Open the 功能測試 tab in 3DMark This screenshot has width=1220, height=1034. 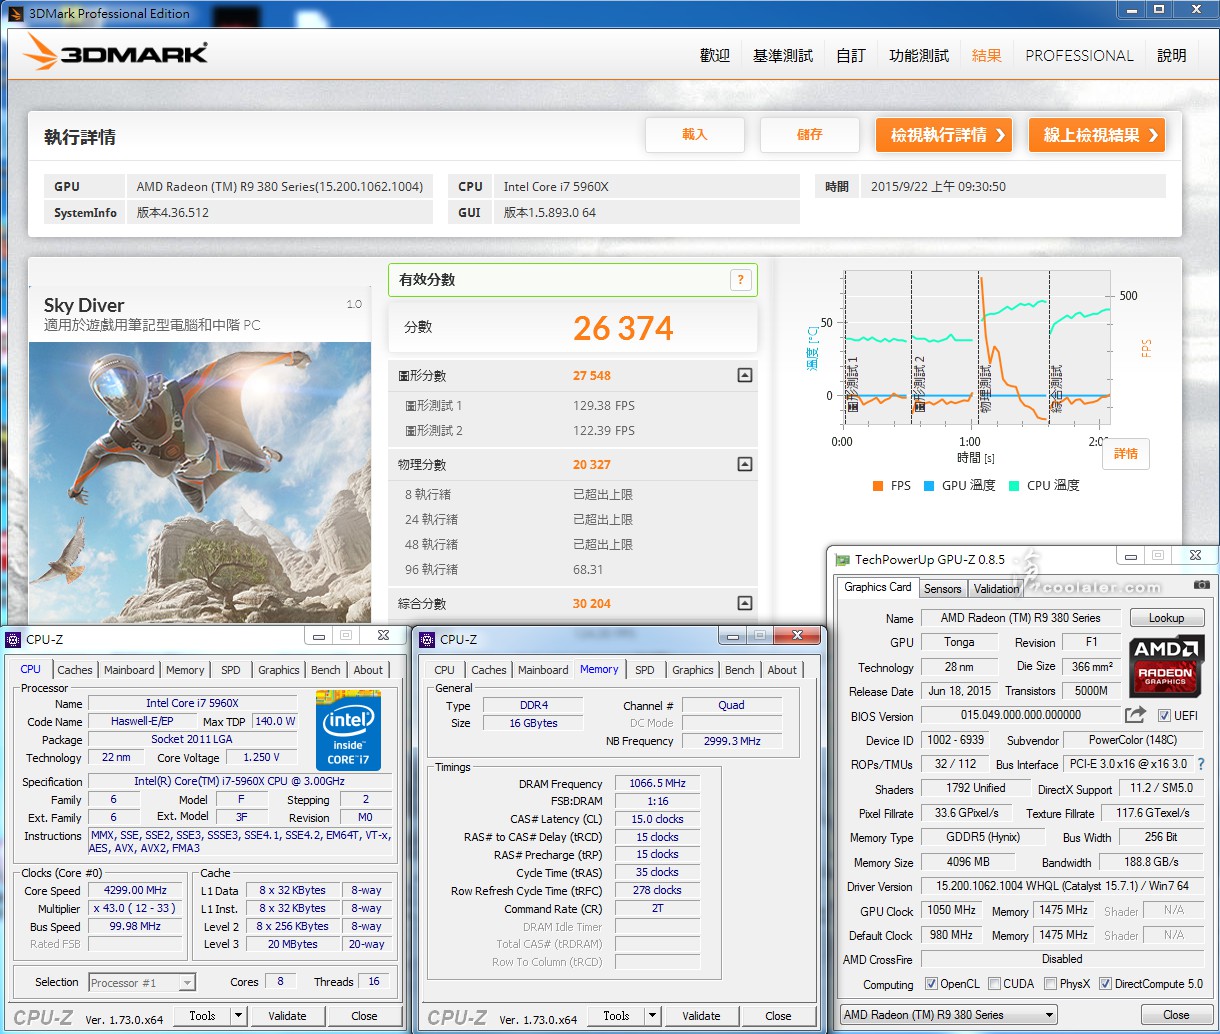tap(919, 56)
